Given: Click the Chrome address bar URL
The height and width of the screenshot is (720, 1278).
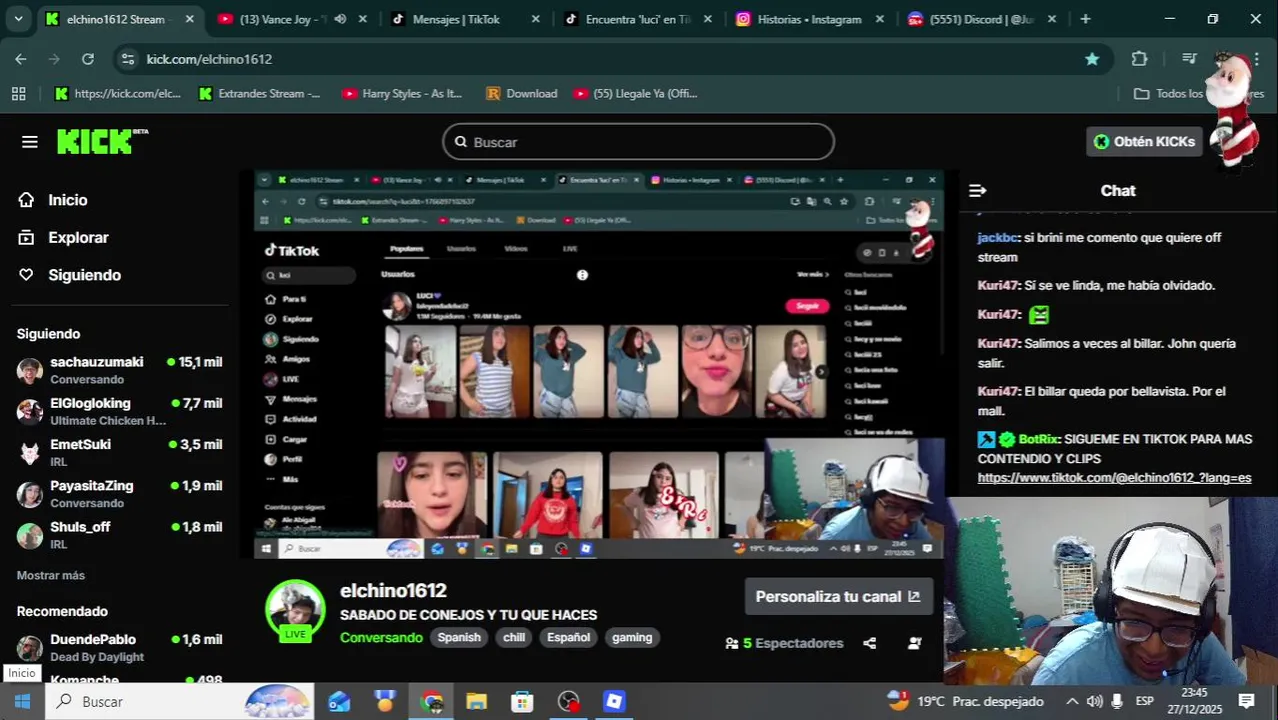Looking at the screenshot, I should [x=209, y=59].
